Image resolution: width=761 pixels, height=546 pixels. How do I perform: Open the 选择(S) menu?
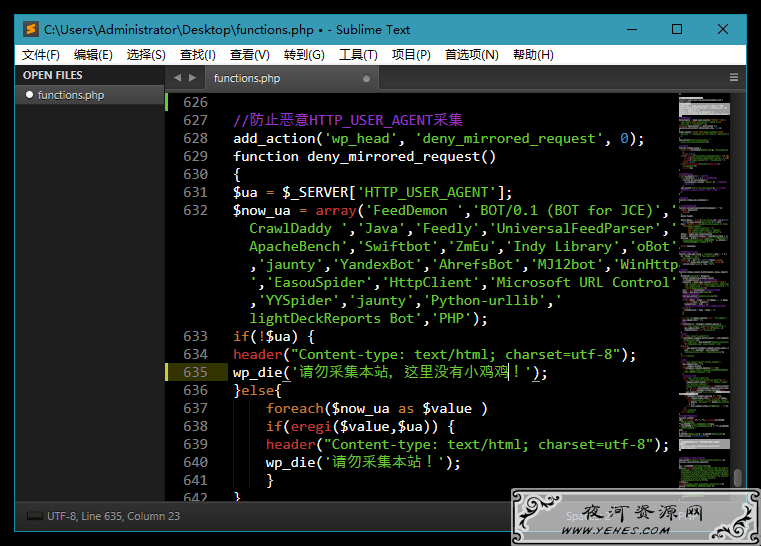146,55
